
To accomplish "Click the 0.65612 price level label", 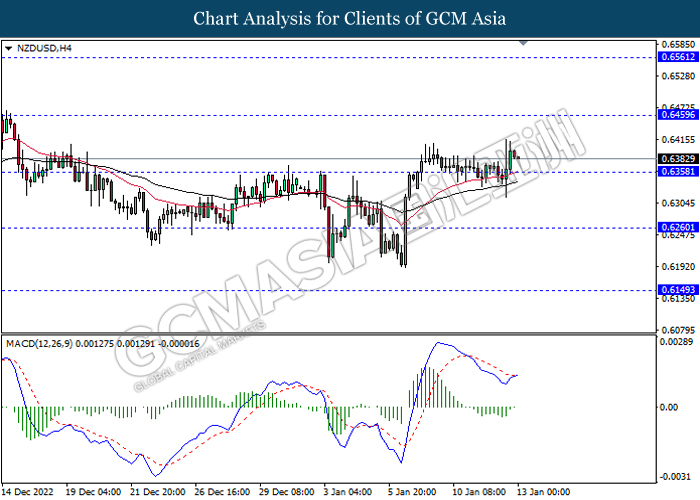I will pyautogui.click(x=678, y=57).
